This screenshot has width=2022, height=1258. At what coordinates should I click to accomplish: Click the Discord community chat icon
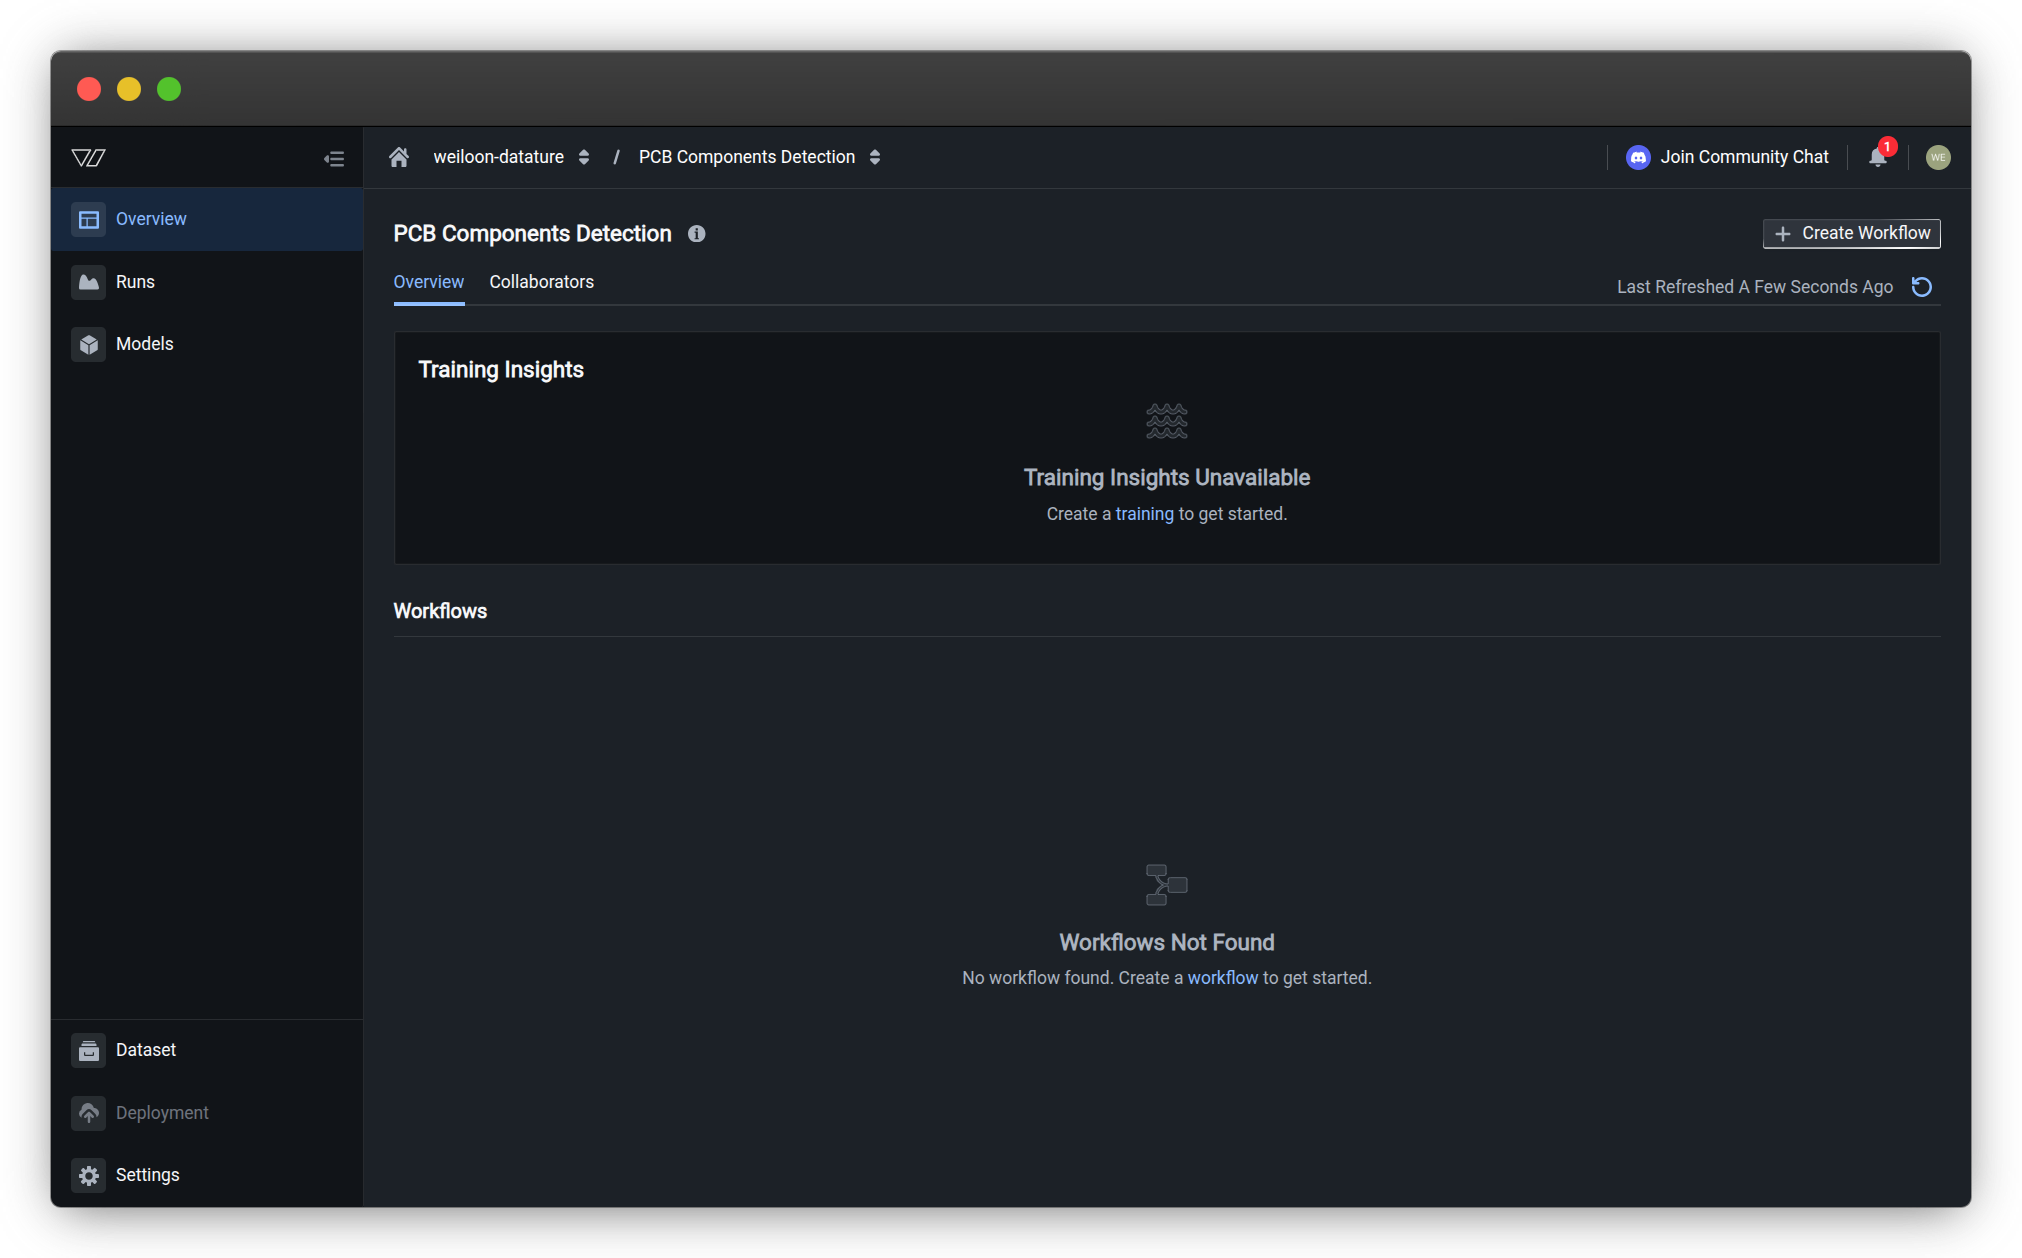(1637, 157)
